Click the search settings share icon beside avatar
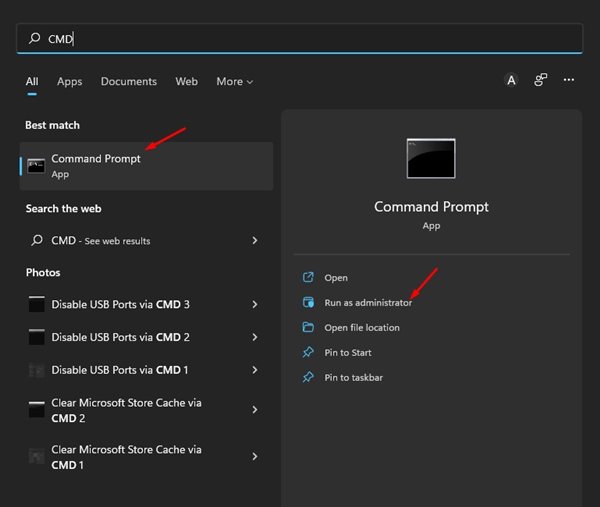 pyautogui.click(x=541, y=81)
